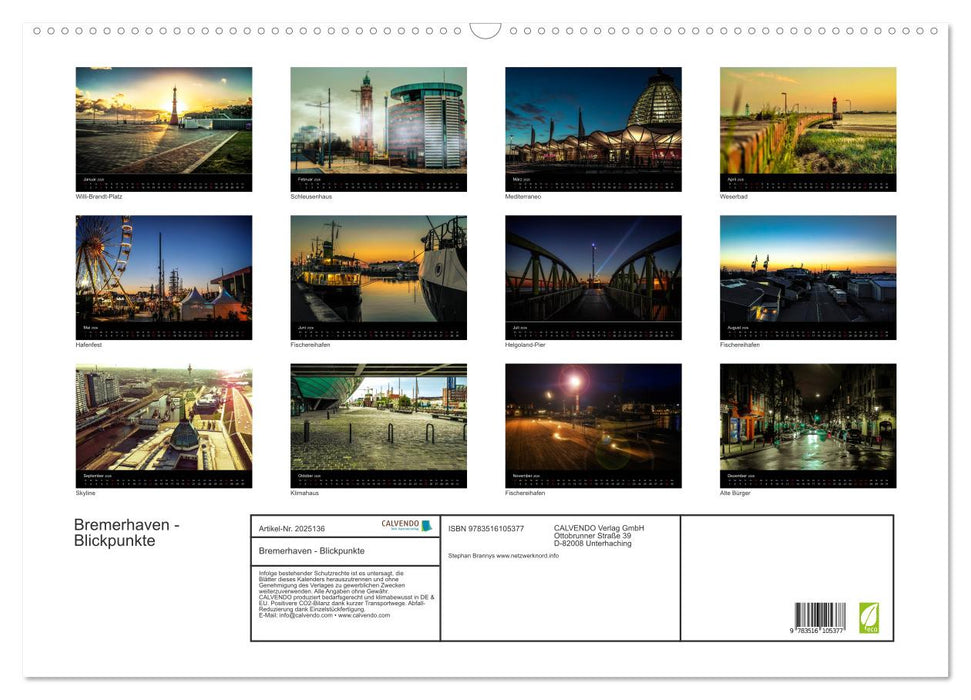Click the blue CALVENDO square mark
The height and width of the screenshot is (700, 971).
[425, 525]
